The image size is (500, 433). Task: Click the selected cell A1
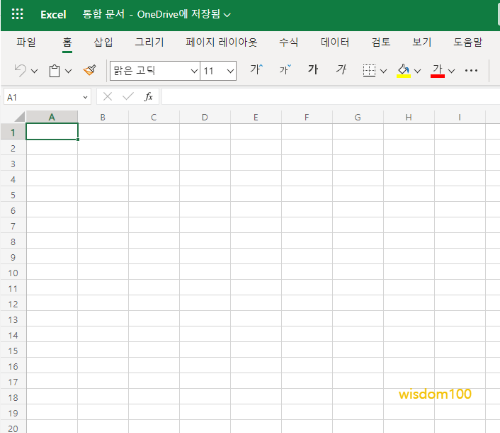pos(52,132)
